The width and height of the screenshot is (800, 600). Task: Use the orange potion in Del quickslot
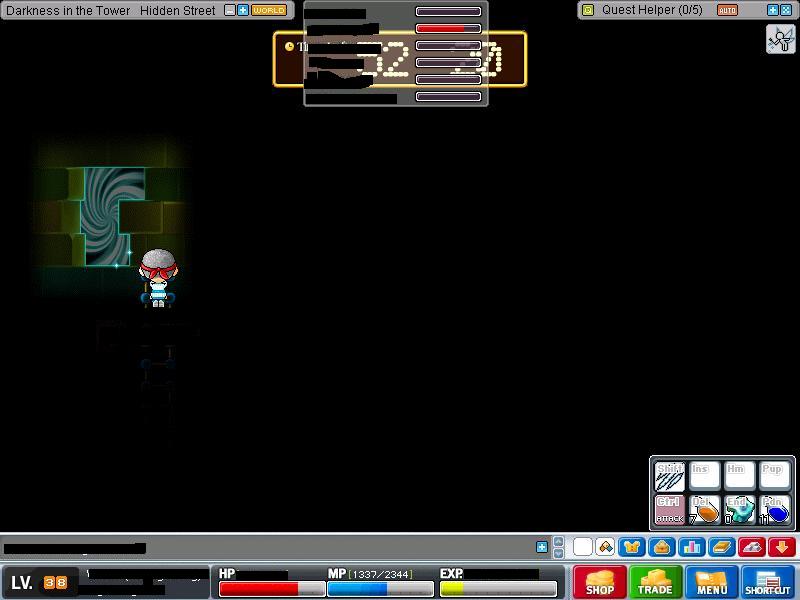point(705,510)
